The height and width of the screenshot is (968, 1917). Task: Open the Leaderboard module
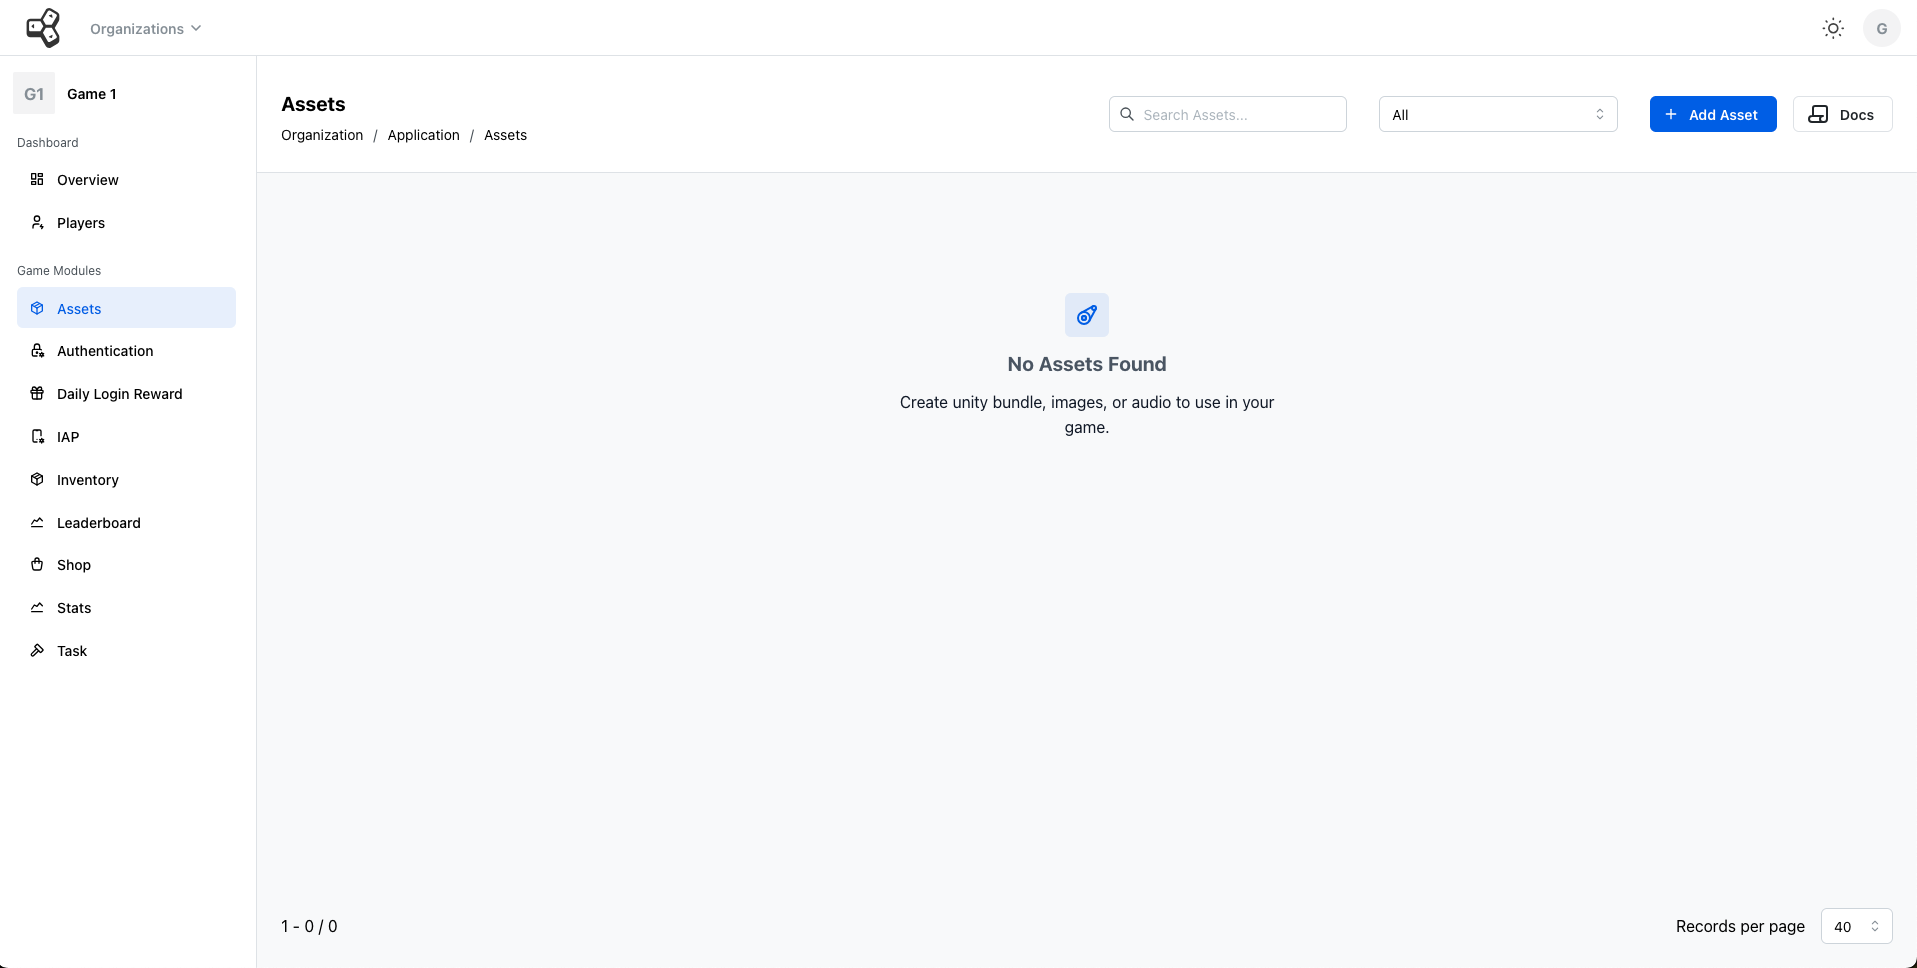tap(126, 523)
